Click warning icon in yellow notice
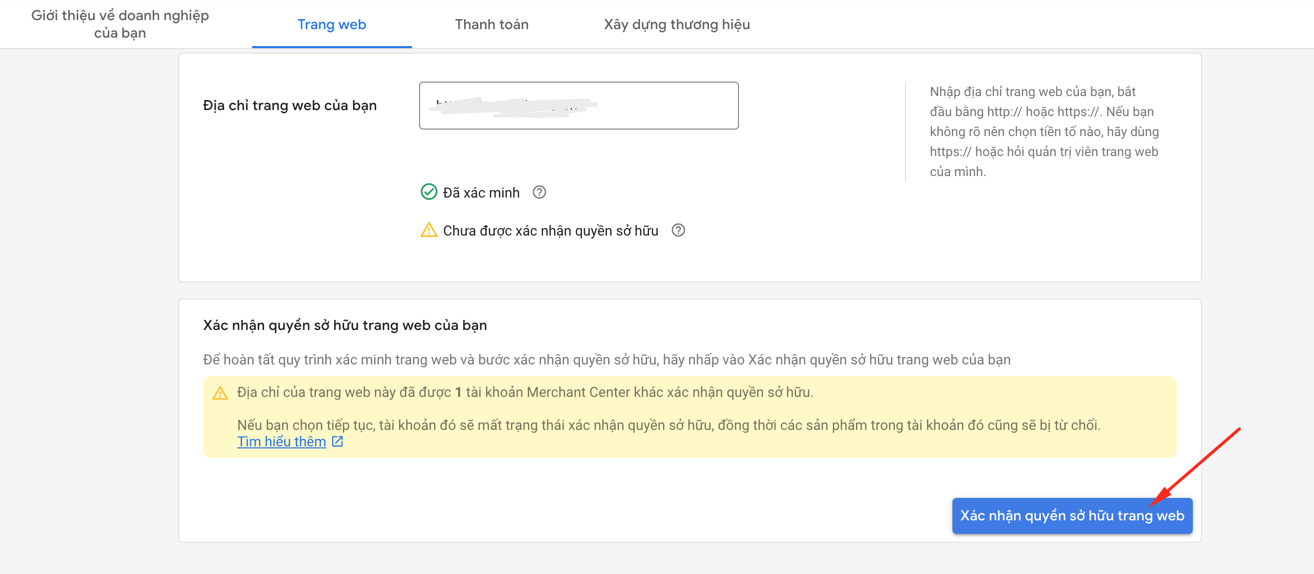1314x574 pixels. point(220,393)
